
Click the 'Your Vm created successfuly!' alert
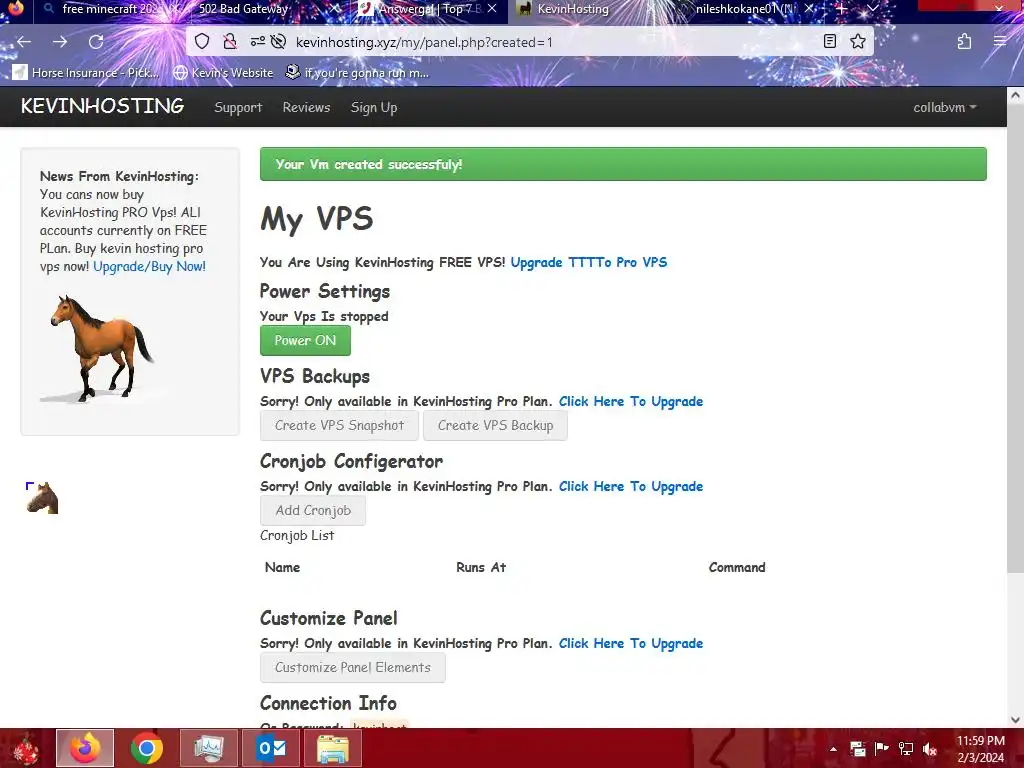click(x=623, y=164)
